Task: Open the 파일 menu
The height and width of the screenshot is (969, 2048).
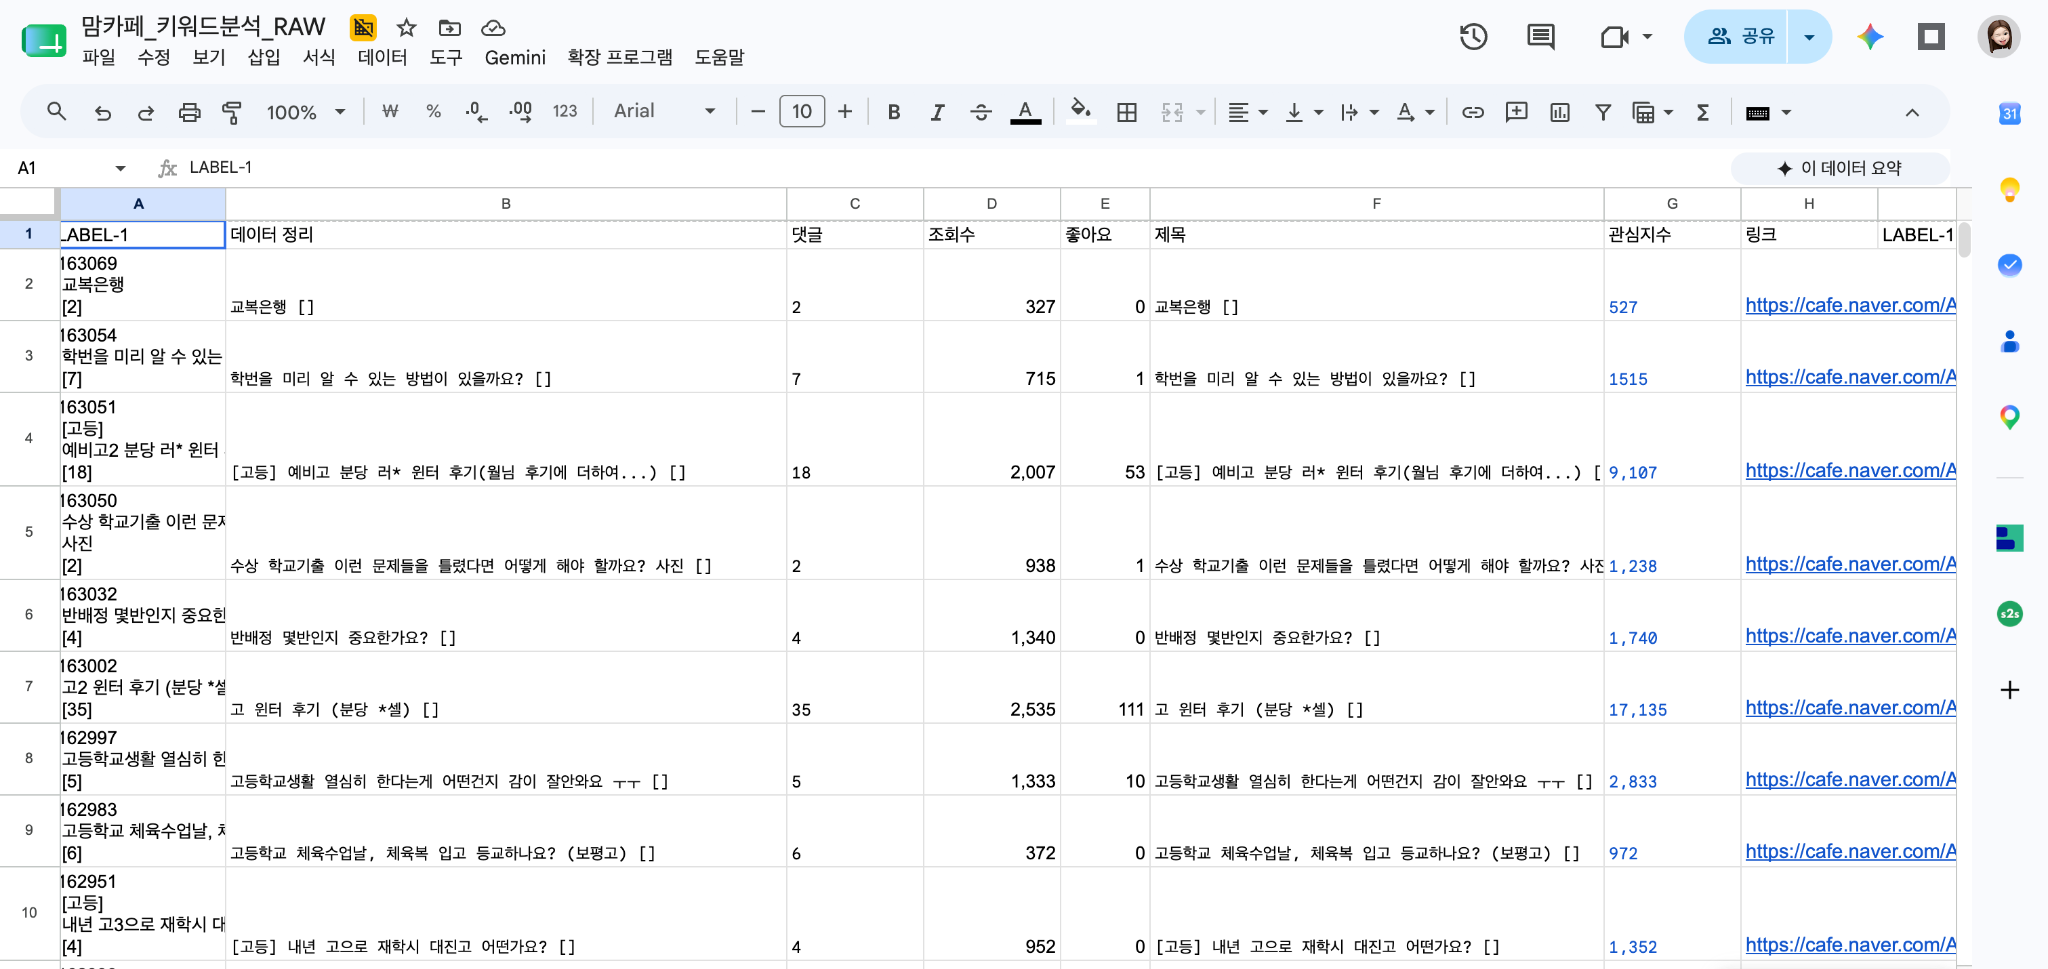Action: tap(99, 57)
